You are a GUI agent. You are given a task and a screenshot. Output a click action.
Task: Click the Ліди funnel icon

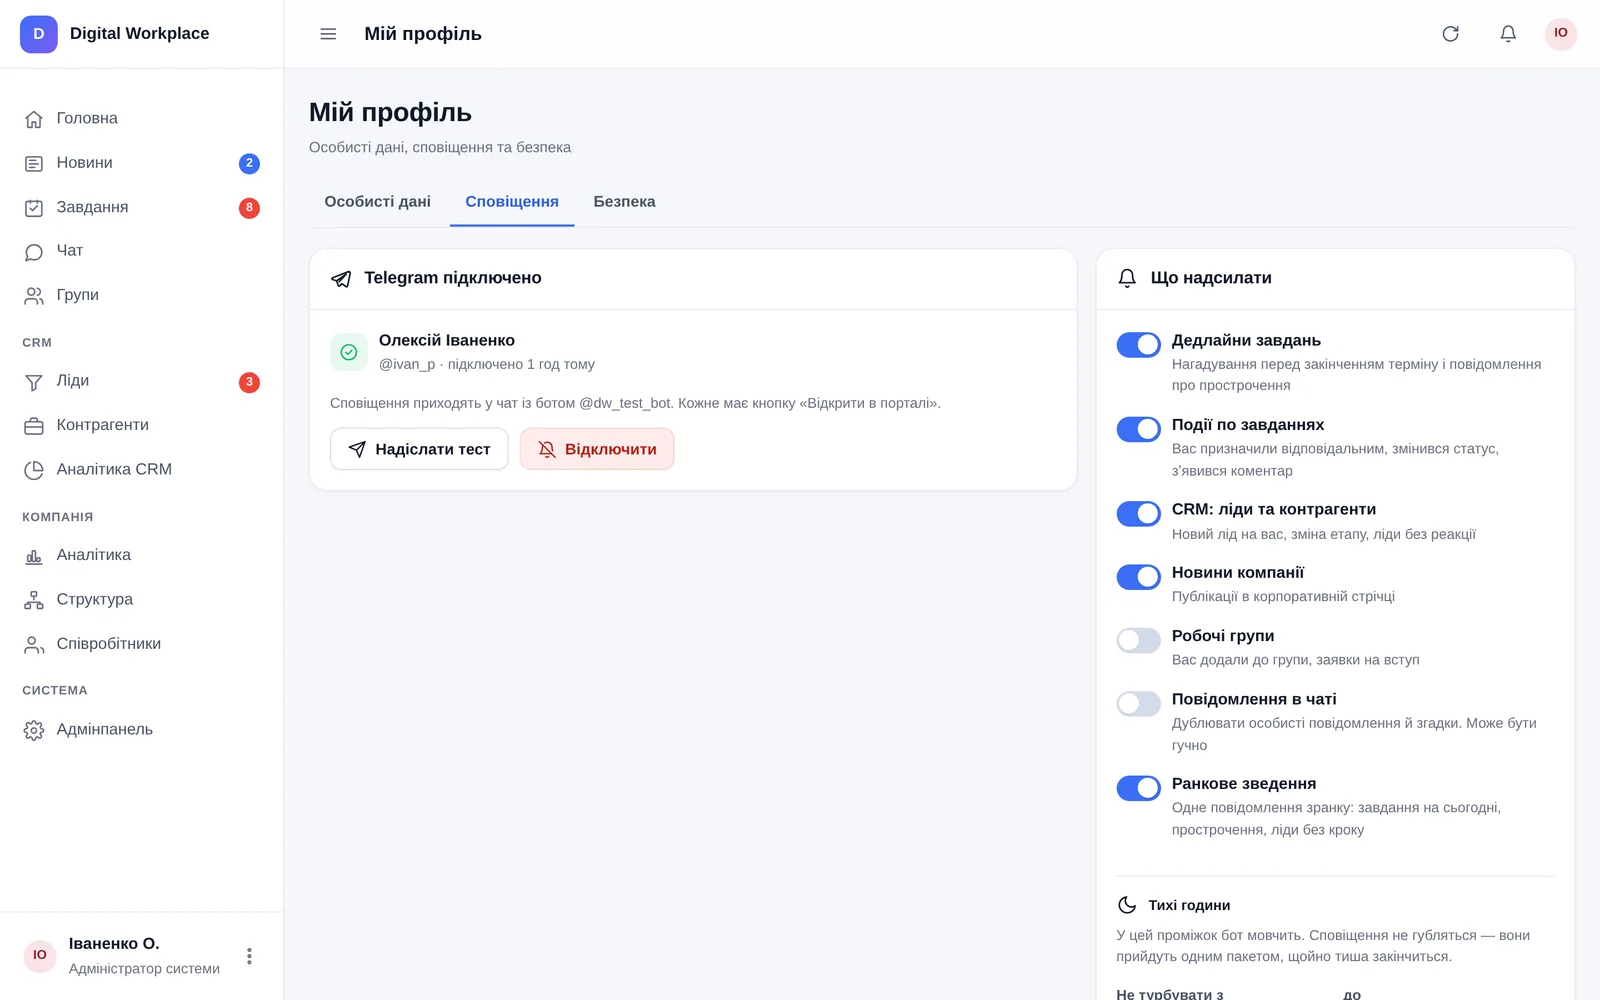pos(34,382)
